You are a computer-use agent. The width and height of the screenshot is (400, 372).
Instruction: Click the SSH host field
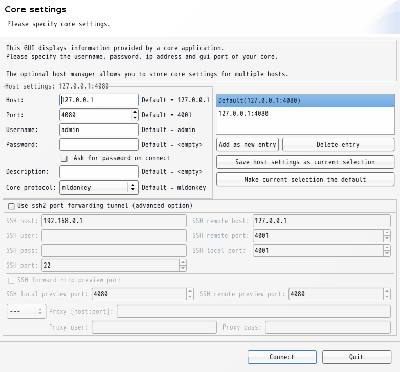[x=114, y=221]
